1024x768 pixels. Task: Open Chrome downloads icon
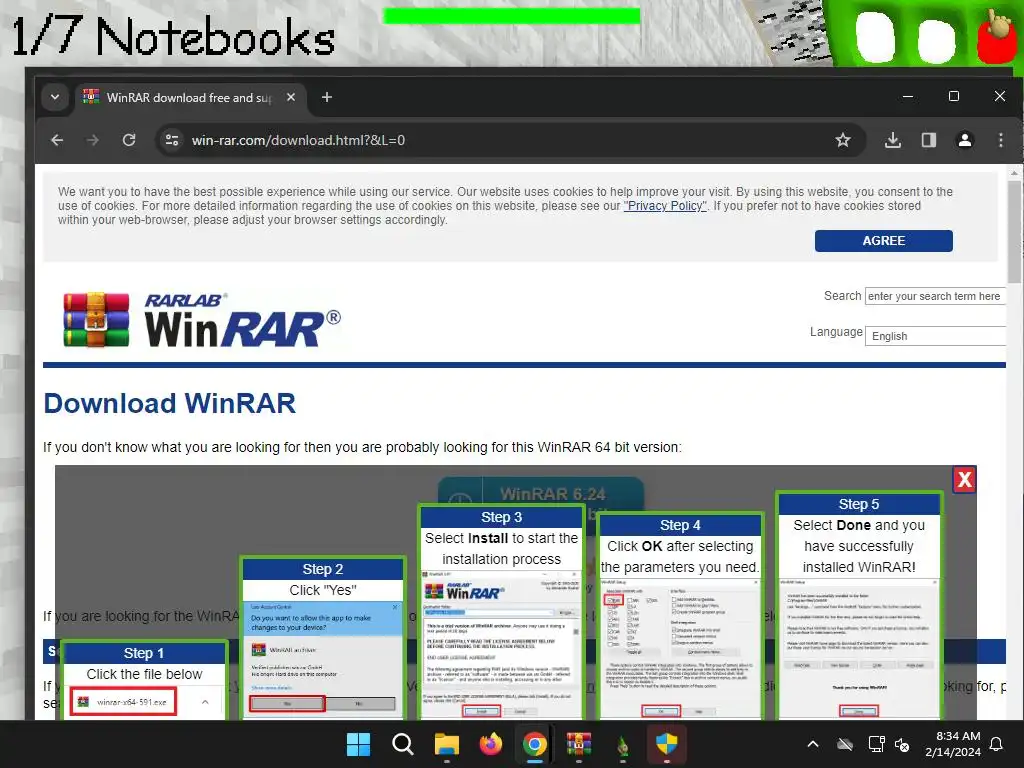pyautogui.click(x=893, y=140)
